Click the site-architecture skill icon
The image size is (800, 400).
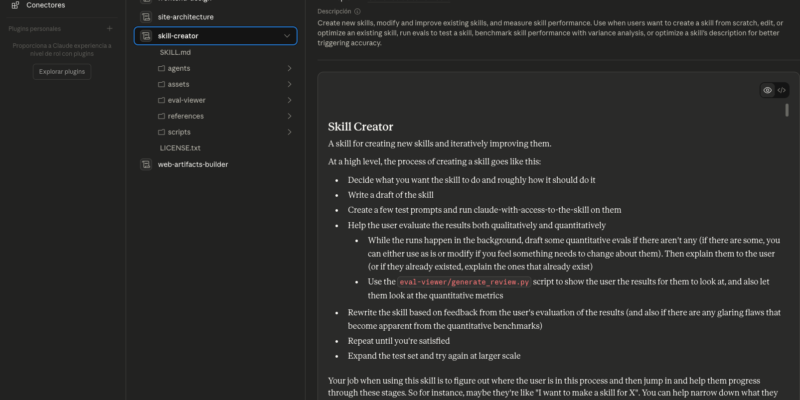[146, 17]
